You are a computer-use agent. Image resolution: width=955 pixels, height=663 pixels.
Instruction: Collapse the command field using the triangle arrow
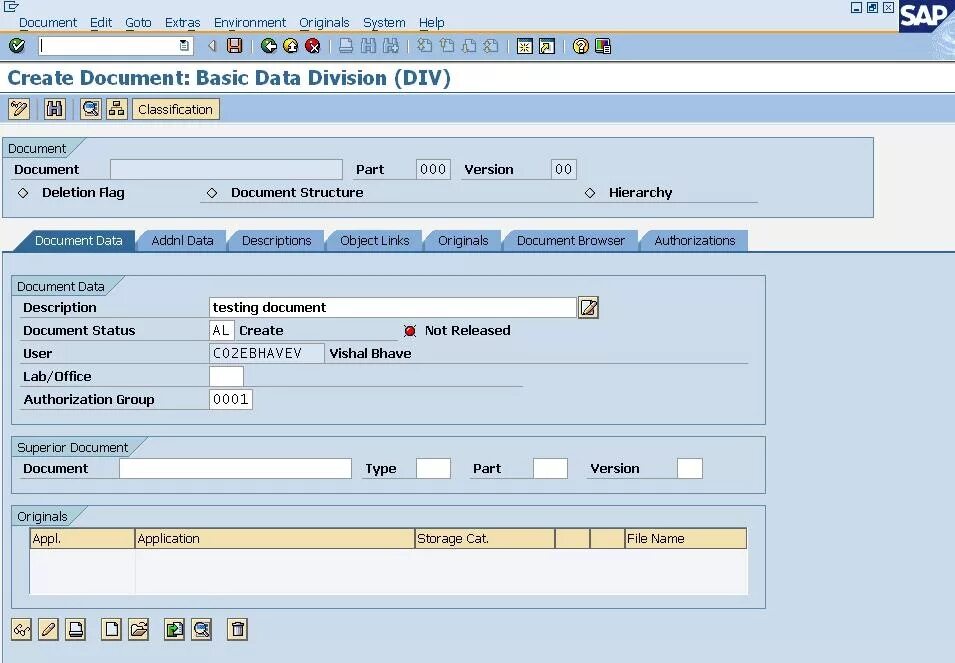click(x=212, y=46)
